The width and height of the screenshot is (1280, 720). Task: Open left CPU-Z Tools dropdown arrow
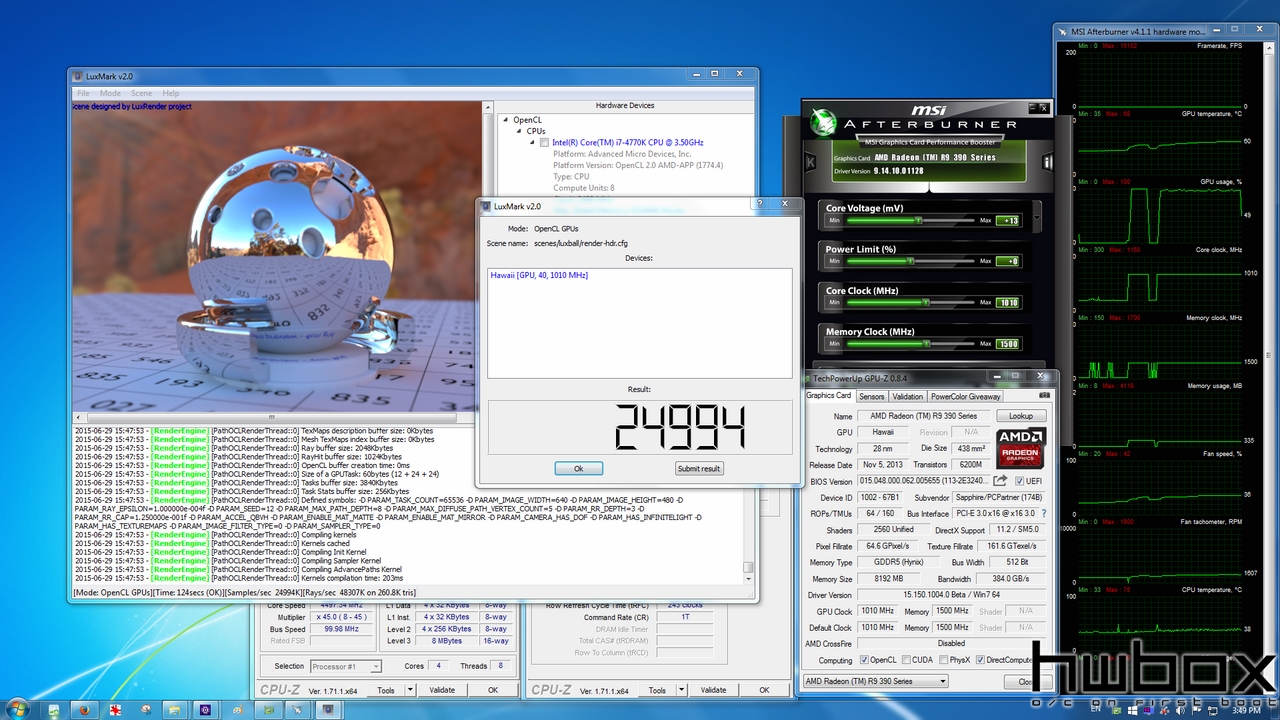(410, 690)
